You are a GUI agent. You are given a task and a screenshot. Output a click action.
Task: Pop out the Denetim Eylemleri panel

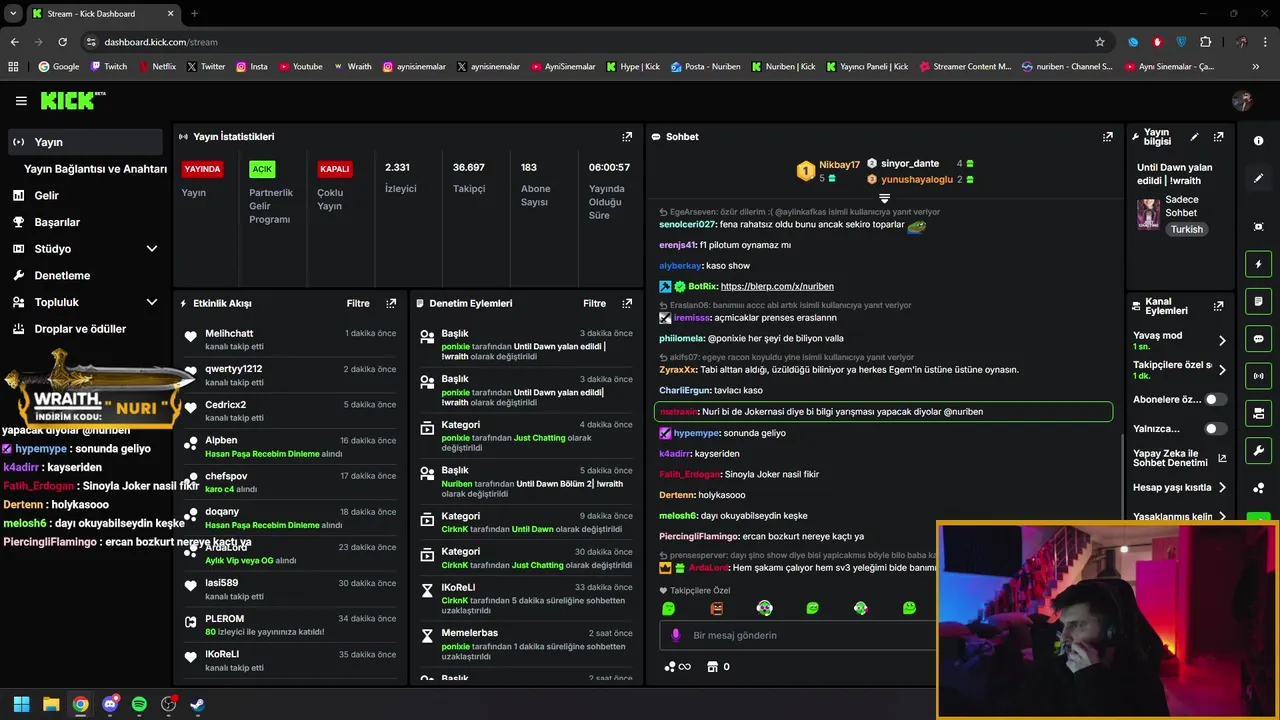(627, 303)
